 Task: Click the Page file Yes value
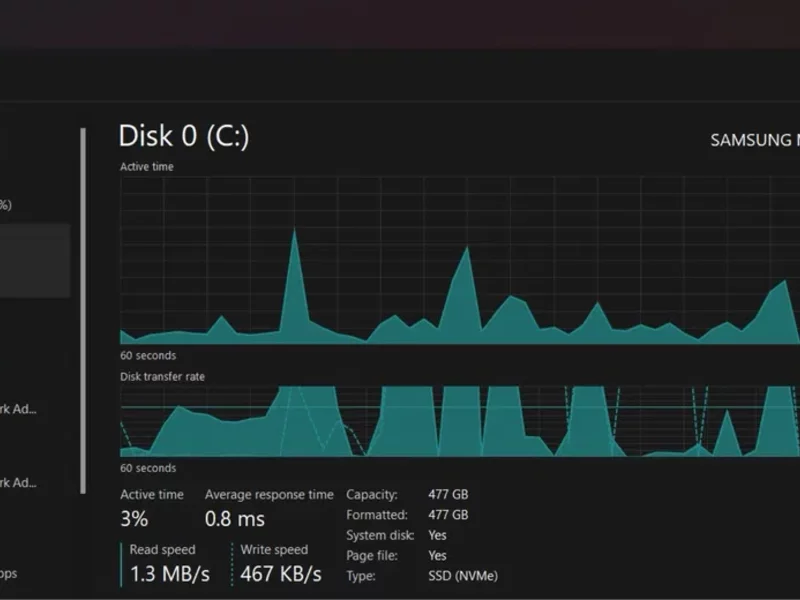(x=437, y=556)
